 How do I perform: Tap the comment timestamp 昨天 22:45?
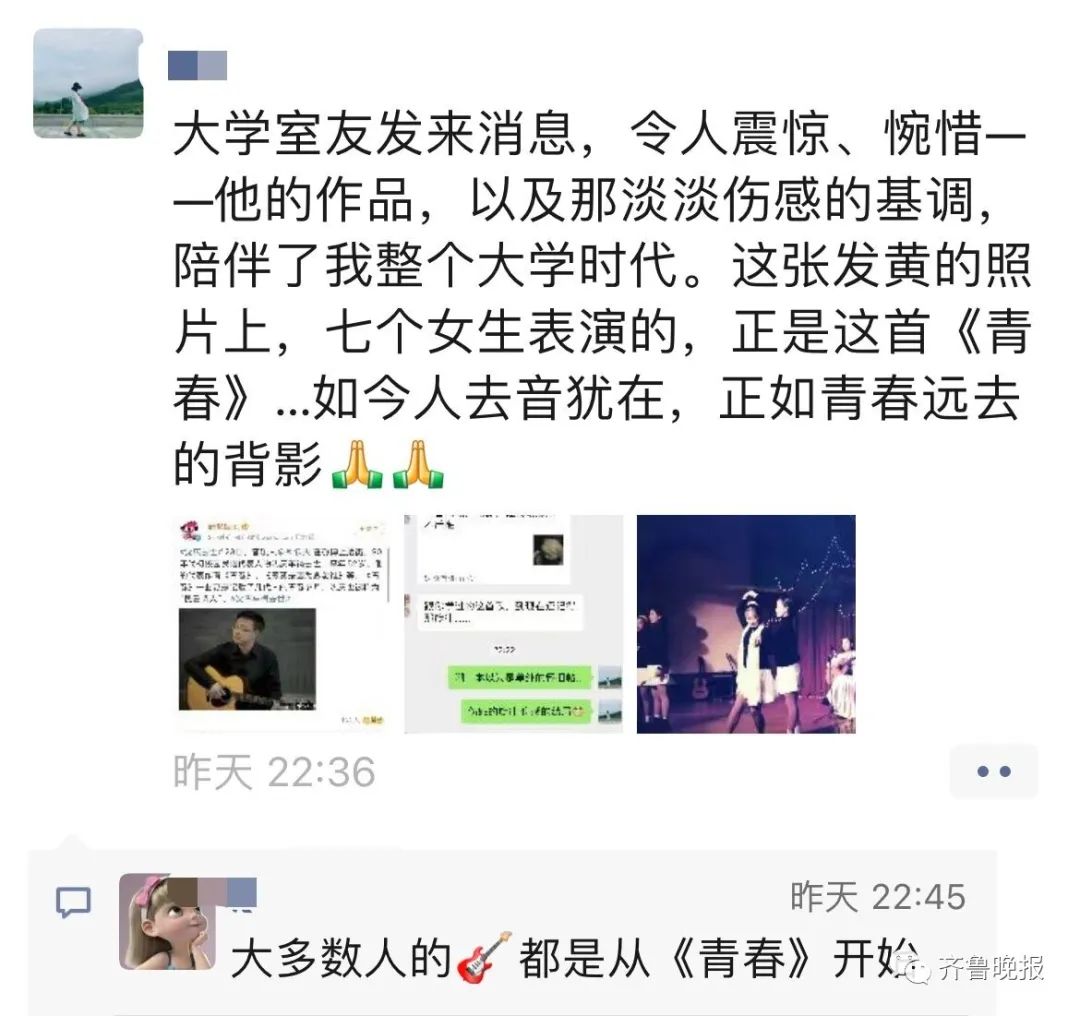pos(878,897)
